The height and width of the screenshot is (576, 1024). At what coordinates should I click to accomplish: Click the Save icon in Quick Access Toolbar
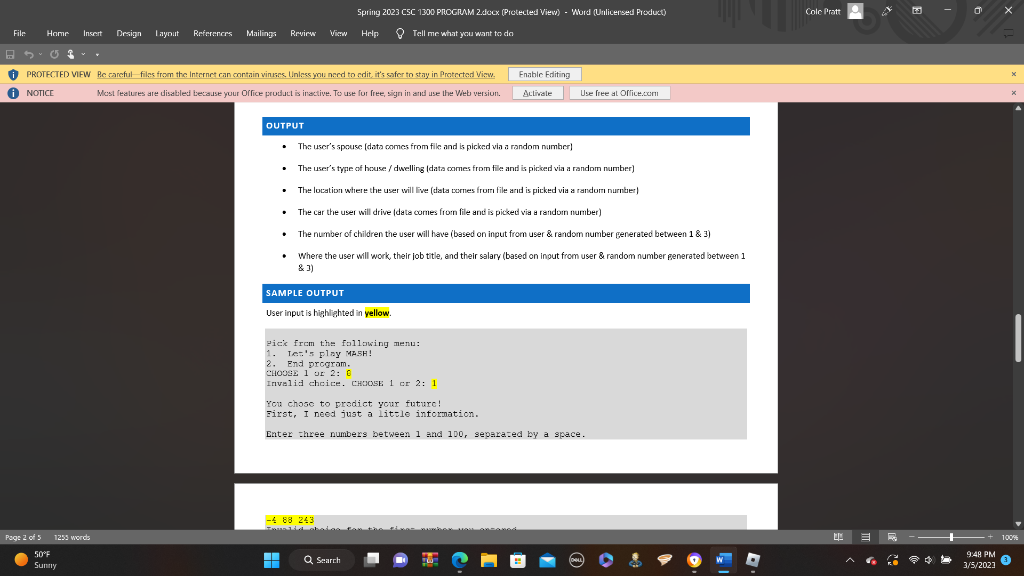[10, 54]
